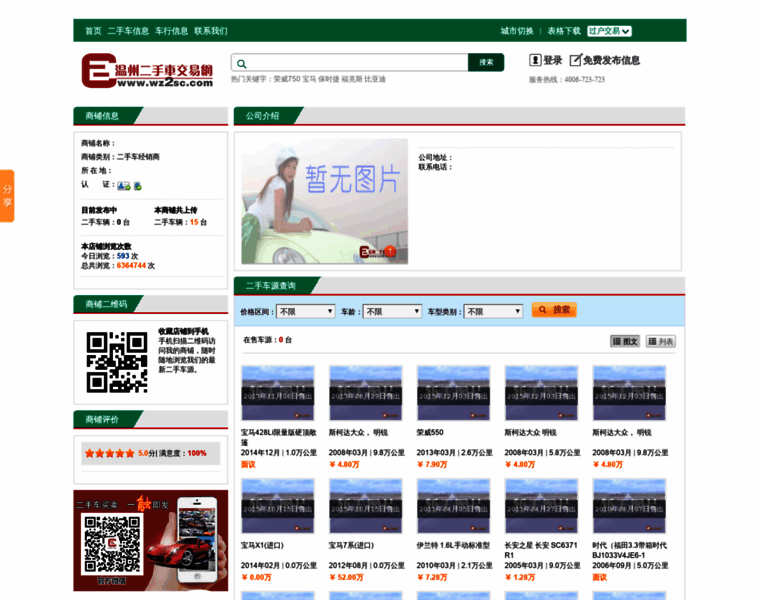This screenshot has height=600, width=760.
Task: Open the 宝马7系(进口) car thumbnail
Action: point(366,506)
